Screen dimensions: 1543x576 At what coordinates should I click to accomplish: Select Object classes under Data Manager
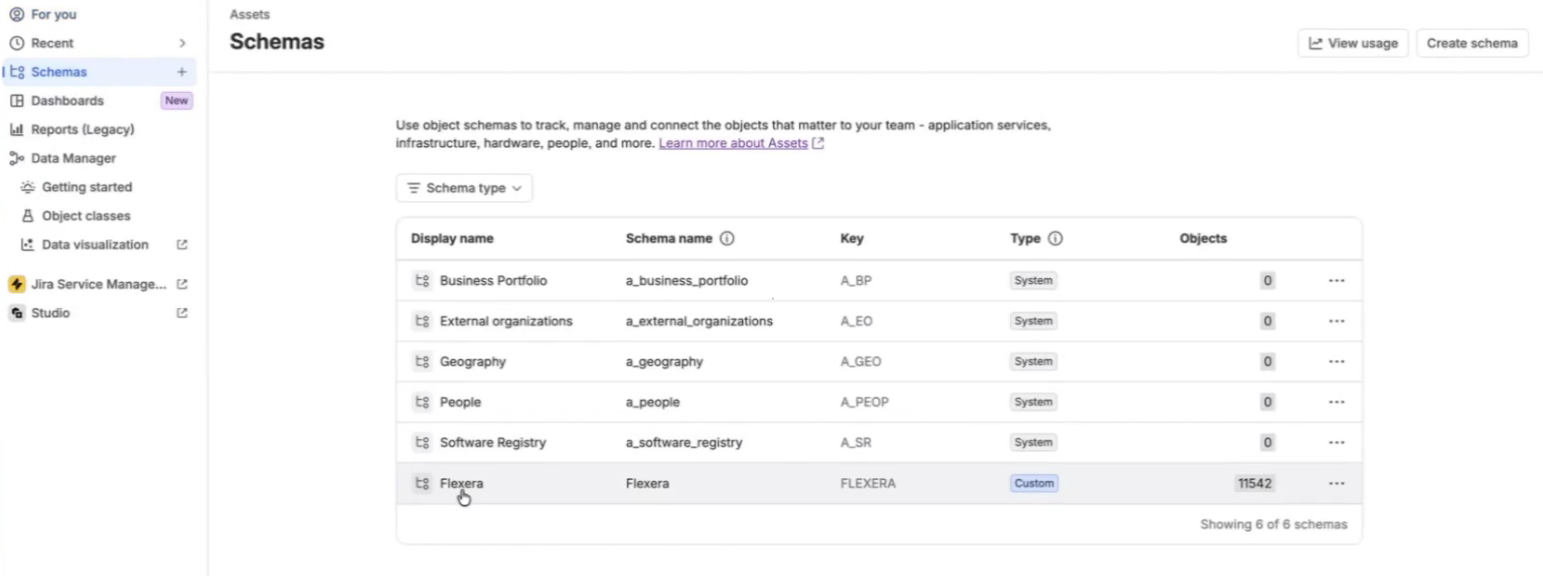click(86, 216)
